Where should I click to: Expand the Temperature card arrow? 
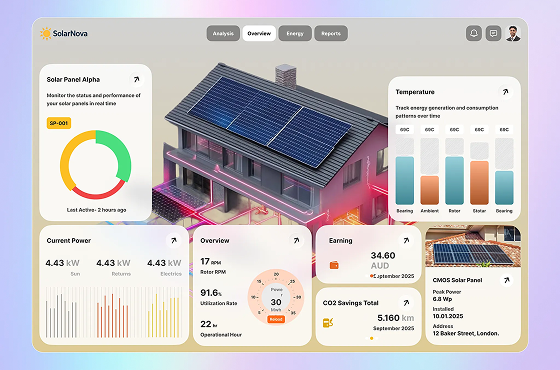505,92
